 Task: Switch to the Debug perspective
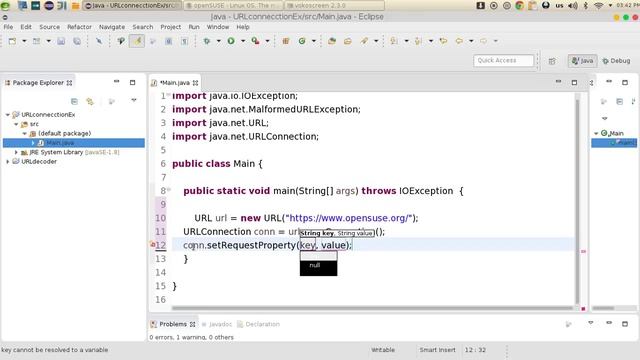(x=616, y=61)
